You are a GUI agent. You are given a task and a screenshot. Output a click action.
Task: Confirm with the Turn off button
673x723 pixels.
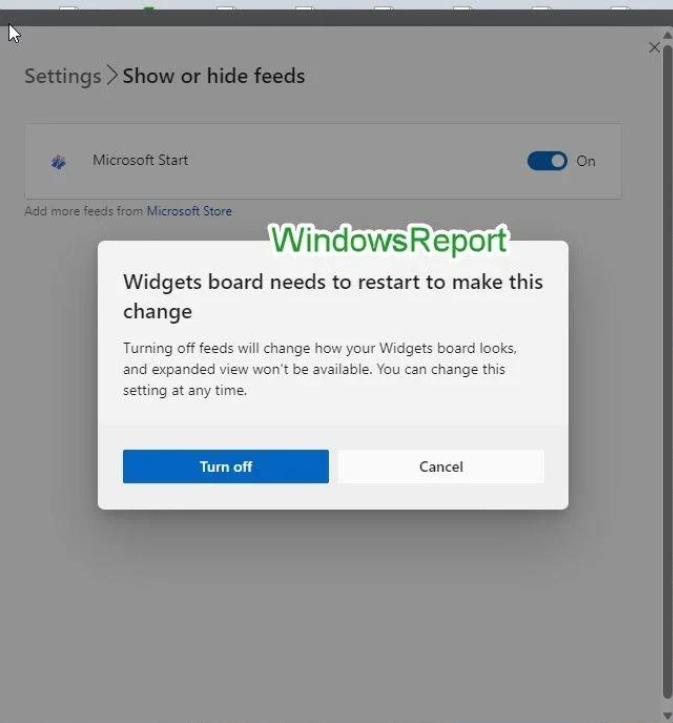click(225, 466)
